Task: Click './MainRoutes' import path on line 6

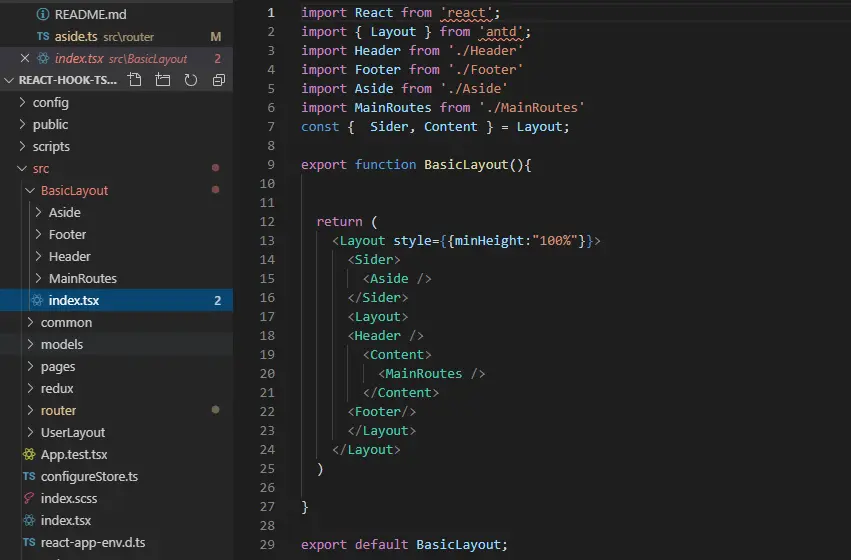Action: pos(531,107)
